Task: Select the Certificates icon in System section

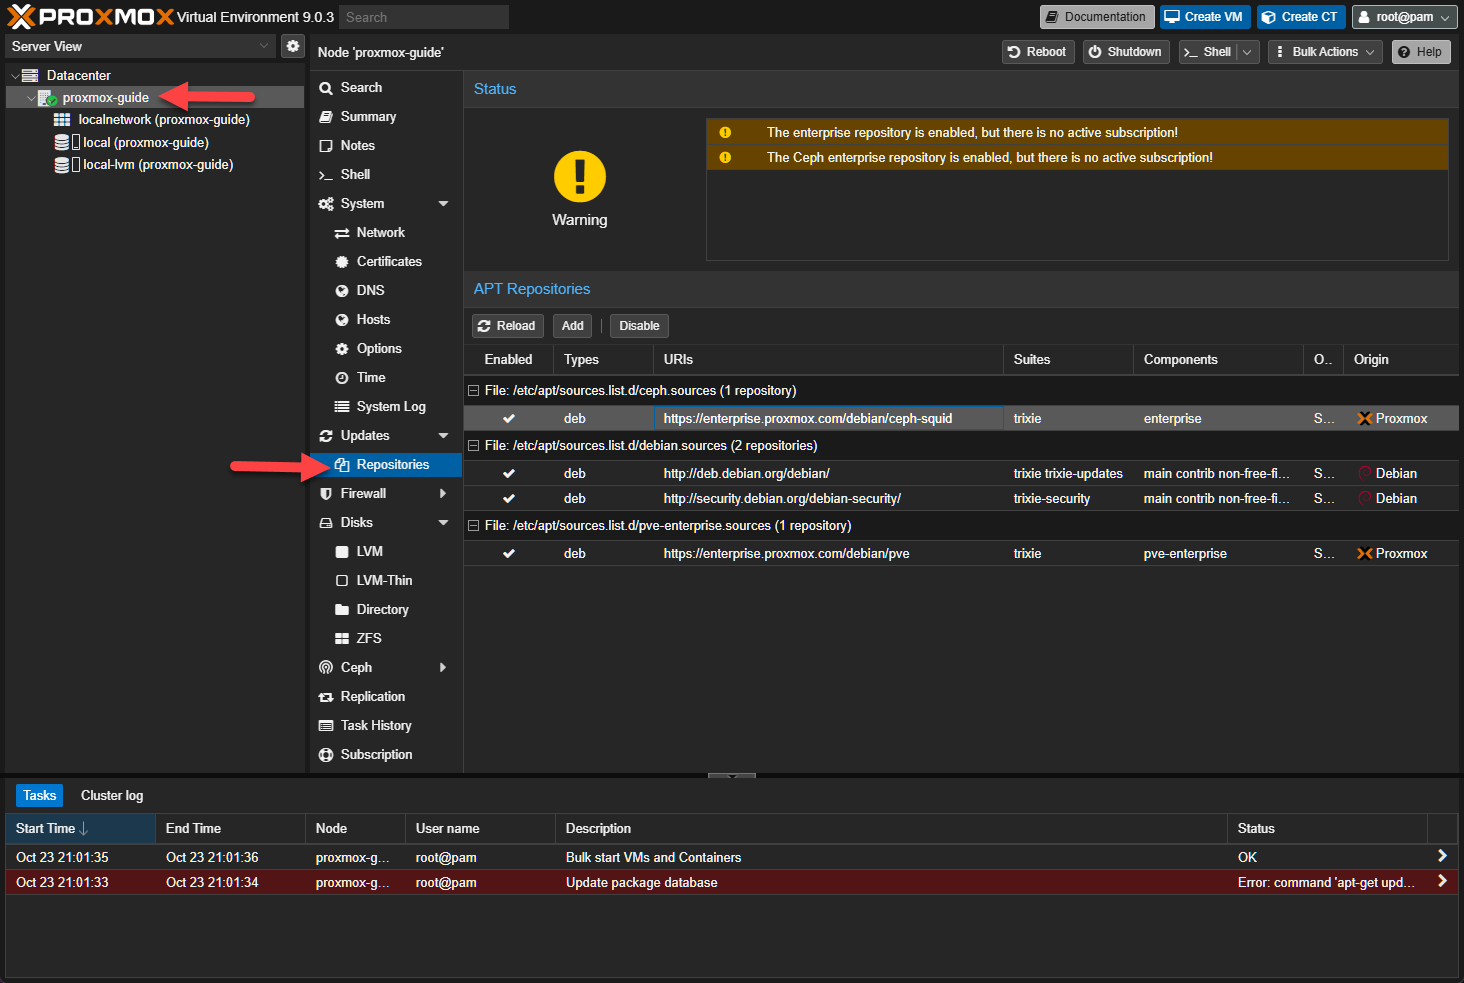Action: 342,262
